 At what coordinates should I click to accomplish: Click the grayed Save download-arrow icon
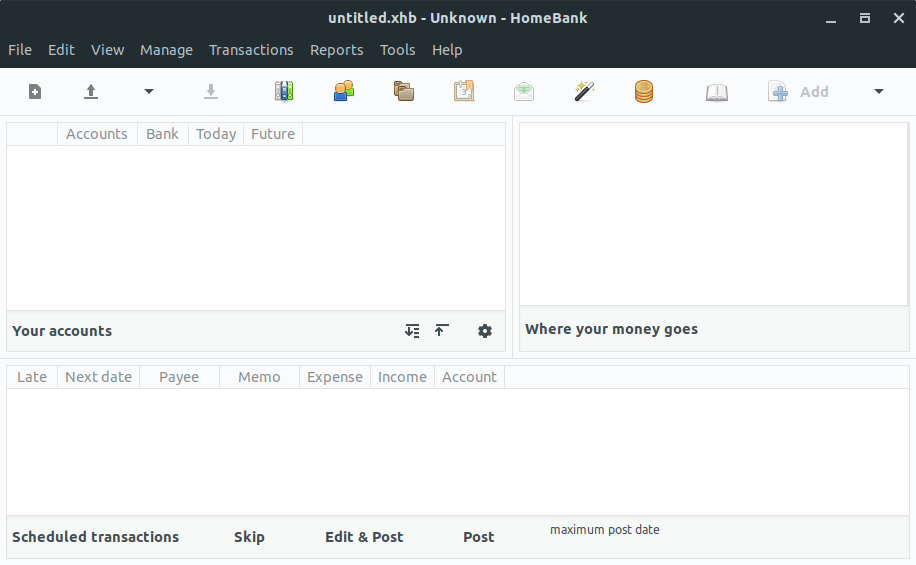211,92
